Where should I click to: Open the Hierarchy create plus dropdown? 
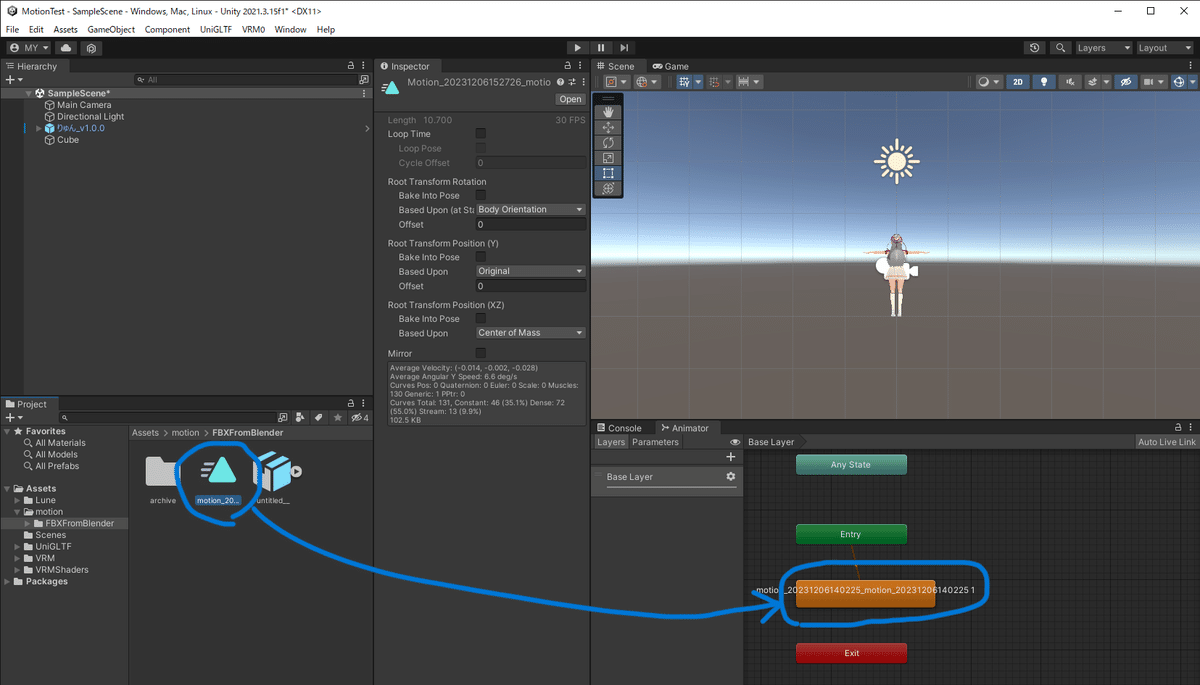(x=13, y=80)
